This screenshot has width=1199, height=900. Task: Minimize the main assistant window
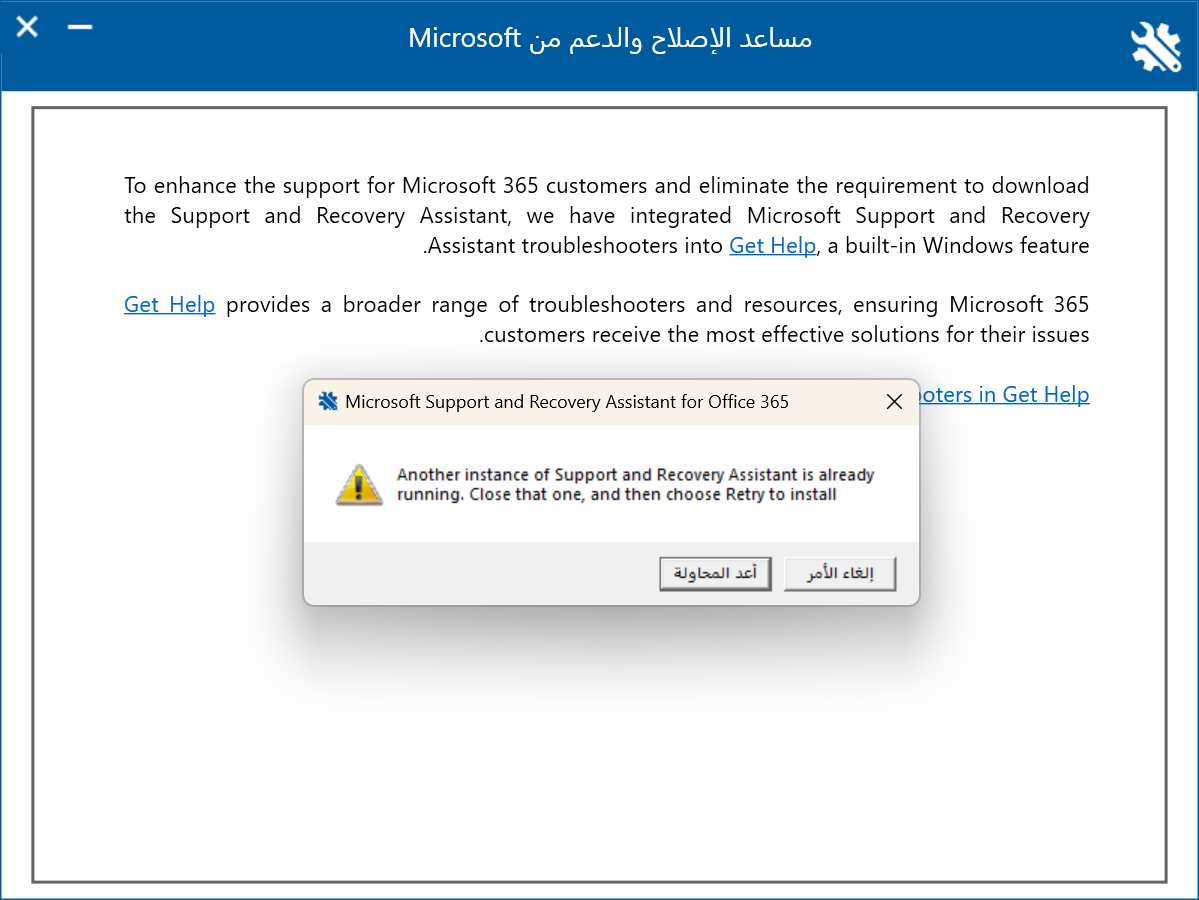tap(80, 28)
